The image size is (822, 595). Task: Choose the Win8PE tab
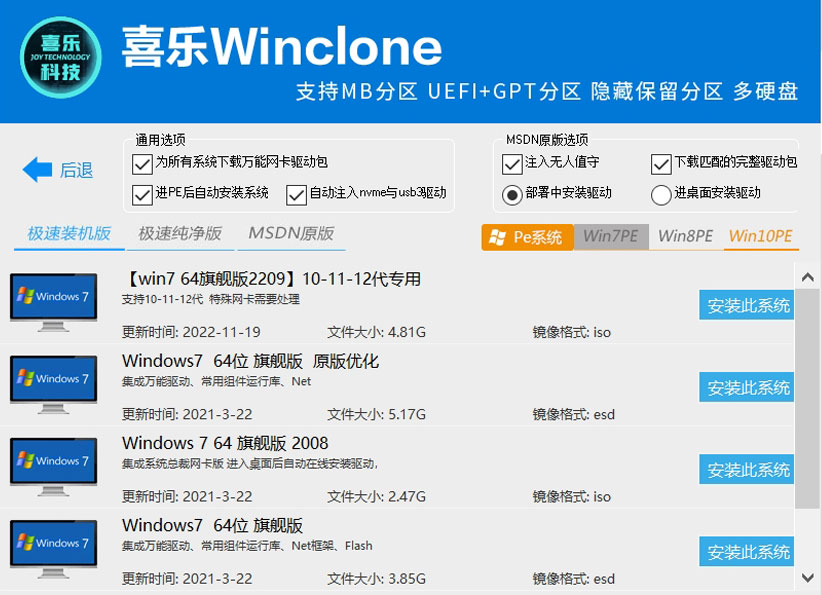686,236
